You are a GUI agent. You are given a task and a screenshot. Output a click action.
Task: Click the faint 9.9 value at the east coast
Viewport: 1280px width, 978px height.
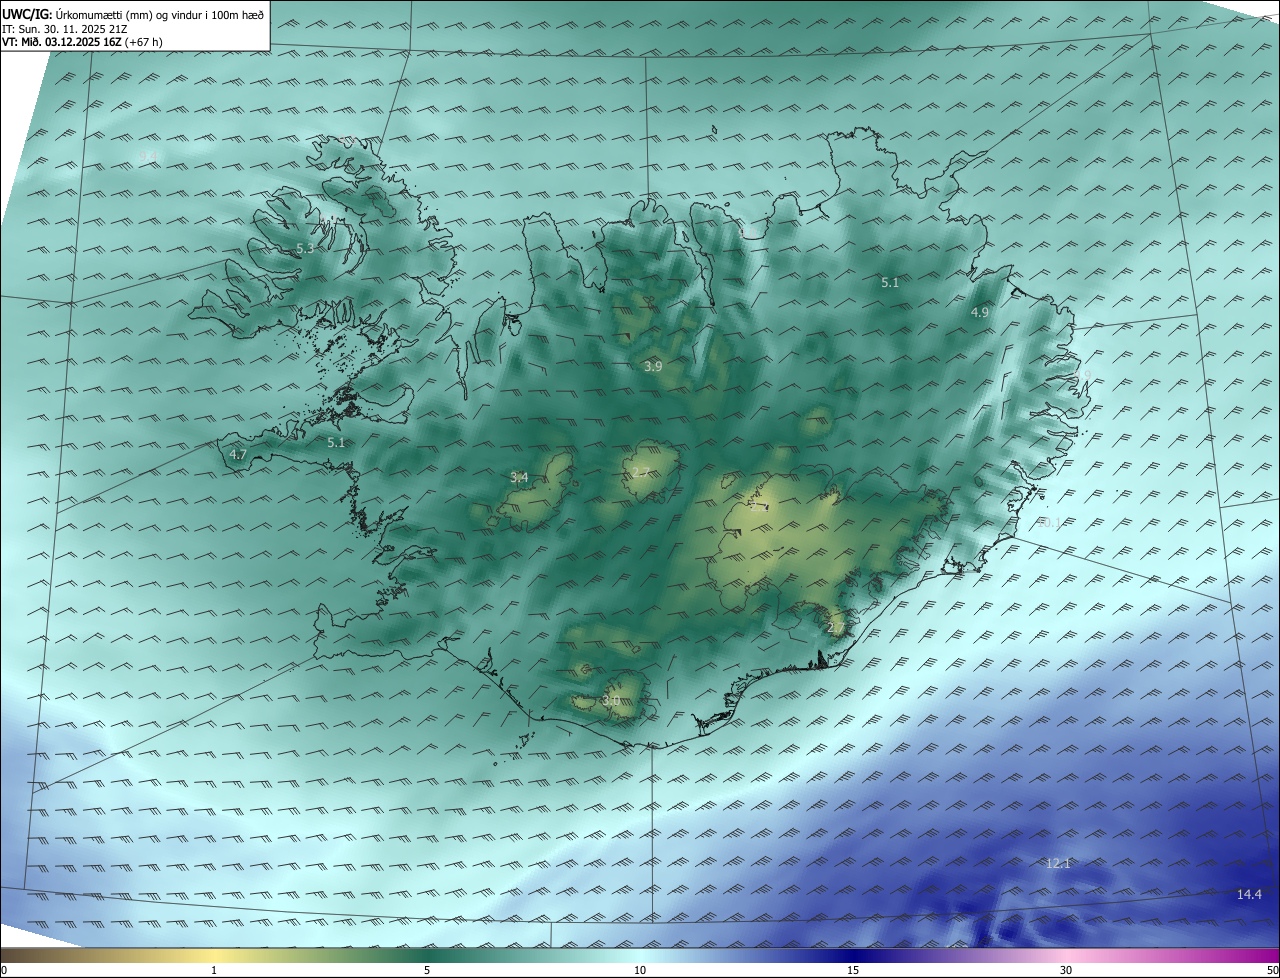click(1082, 374)
